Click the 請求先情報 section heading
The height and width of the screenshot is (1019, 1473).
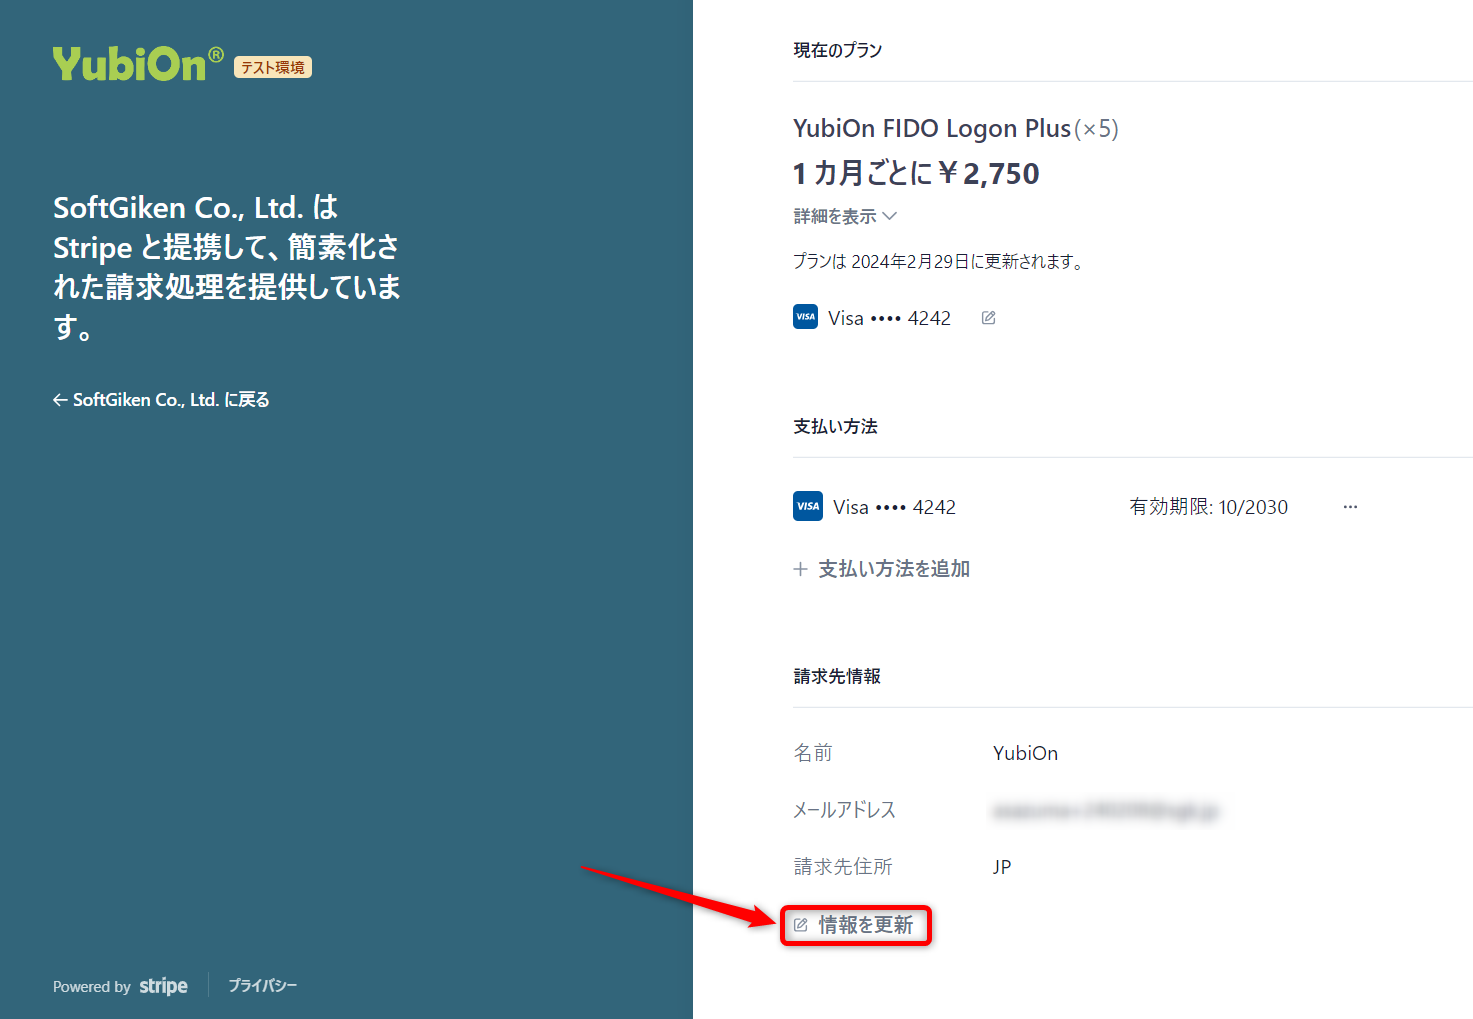(837, 677)
